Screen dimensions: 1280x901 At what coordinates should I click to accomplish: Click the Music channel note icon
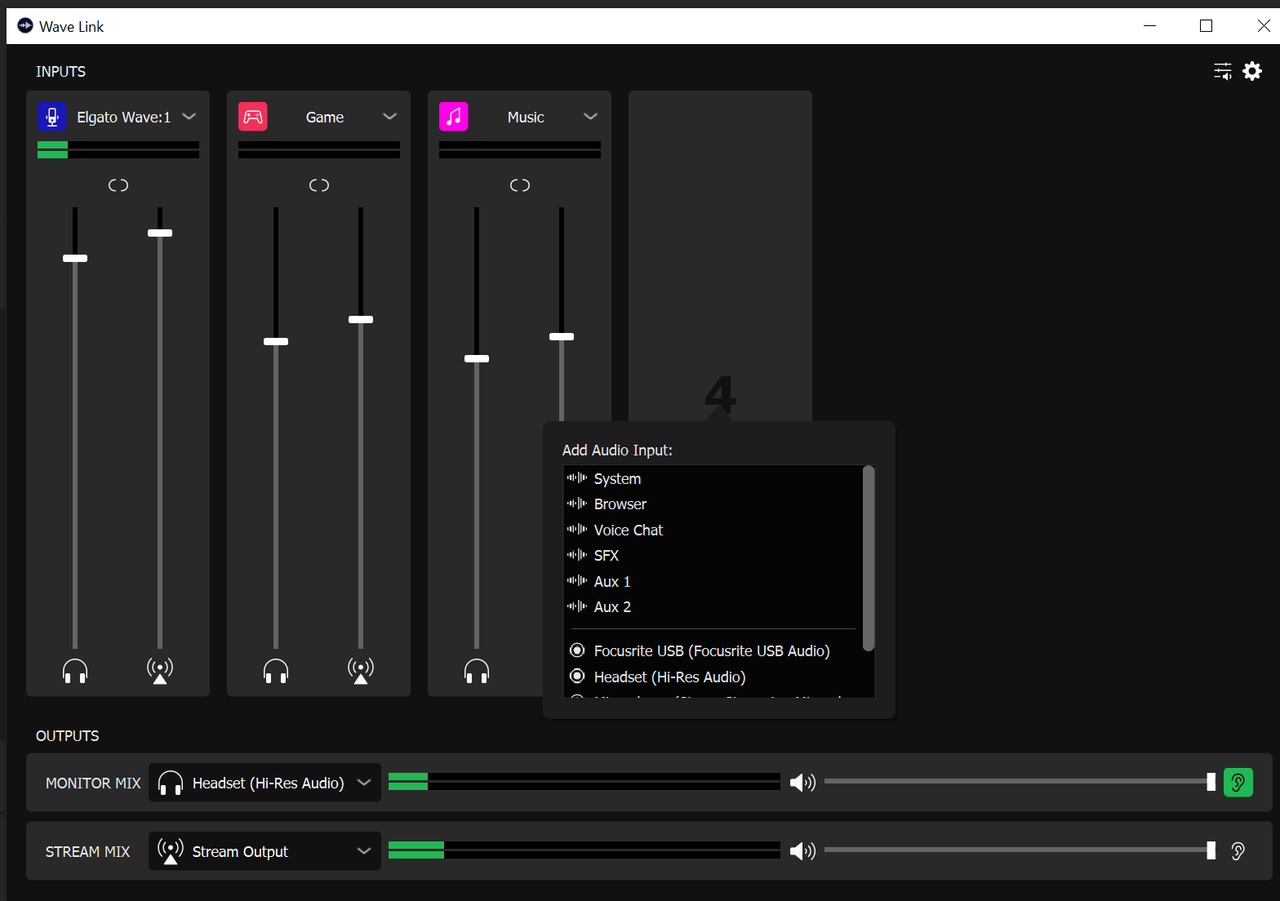pyautogui.click(x=454, y=117)
